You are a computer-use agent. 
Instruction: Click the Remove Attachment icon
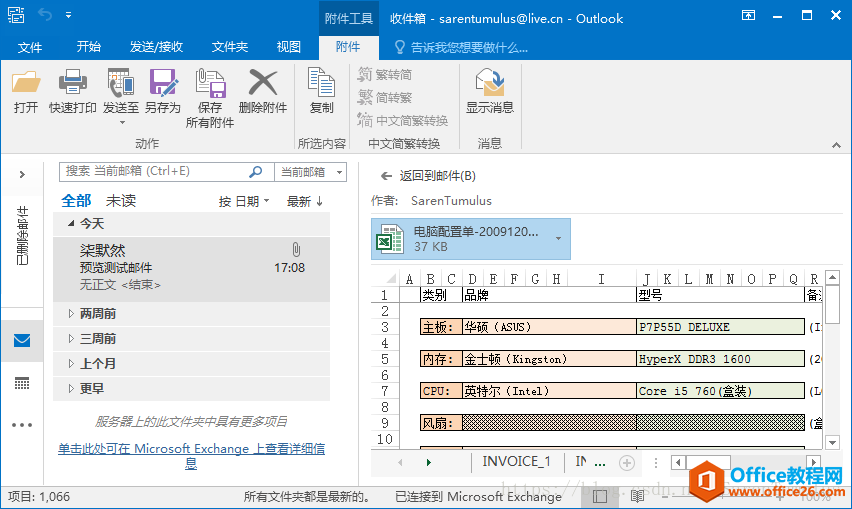pos(263,84)
